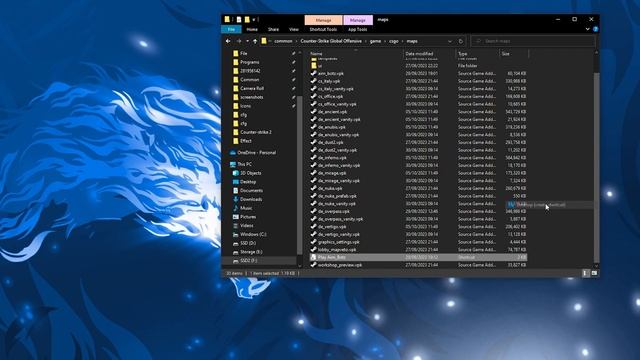Open the Home ribbon tab
640x360 pixels.
tap(252, 29)
